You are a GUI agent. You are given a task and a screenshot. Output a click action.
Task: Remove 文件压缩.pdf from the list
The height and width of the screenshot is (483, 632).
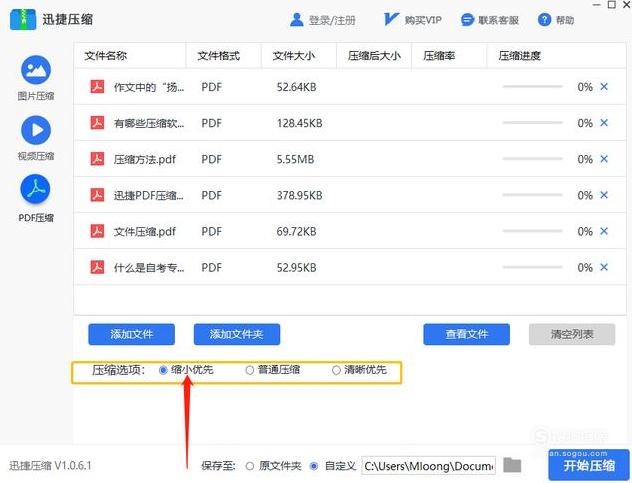coord(604,231)
